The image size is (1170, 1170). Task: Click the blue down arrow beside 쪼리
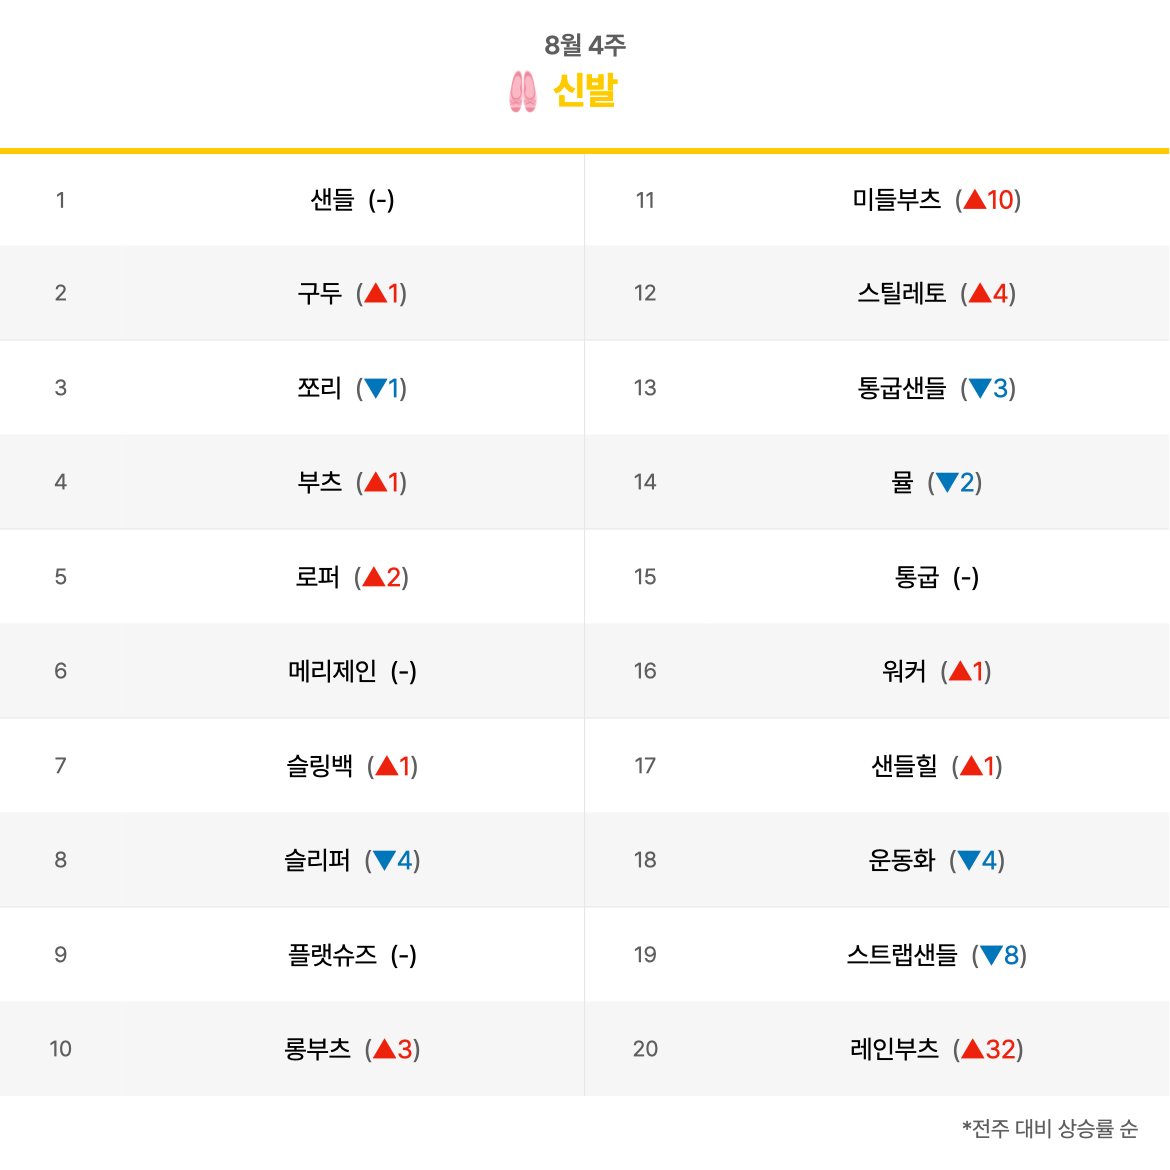coord(375,388)
